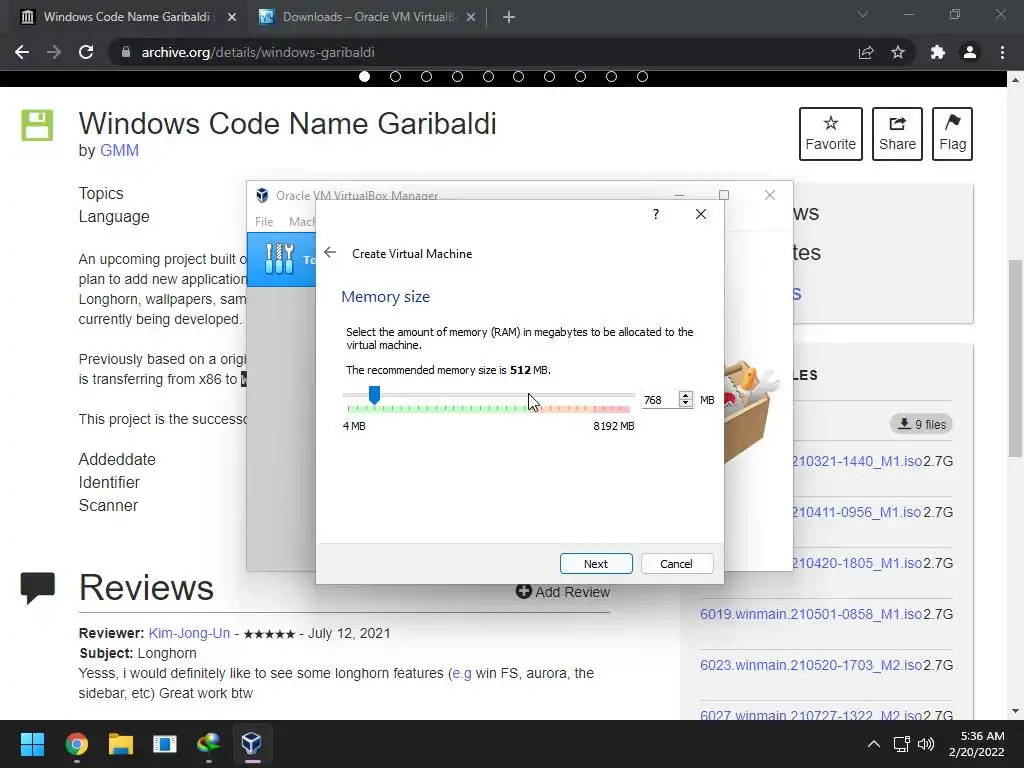Open File Explorer from the taskbar
1024x768 pixels.
point(121,744)
